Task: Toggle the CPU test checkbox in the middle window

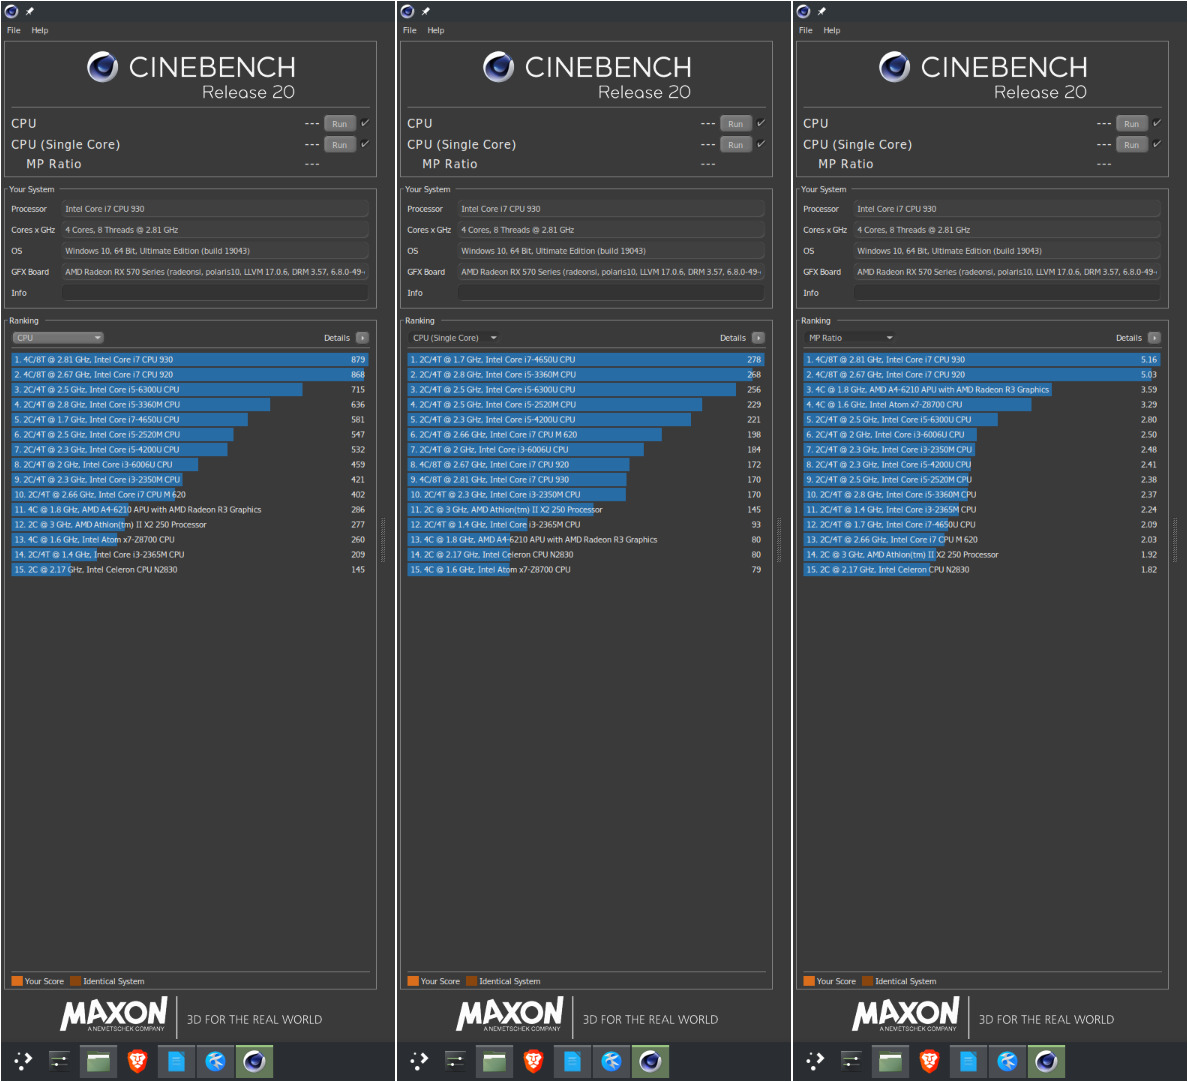Action: click(x=761, y=123)
